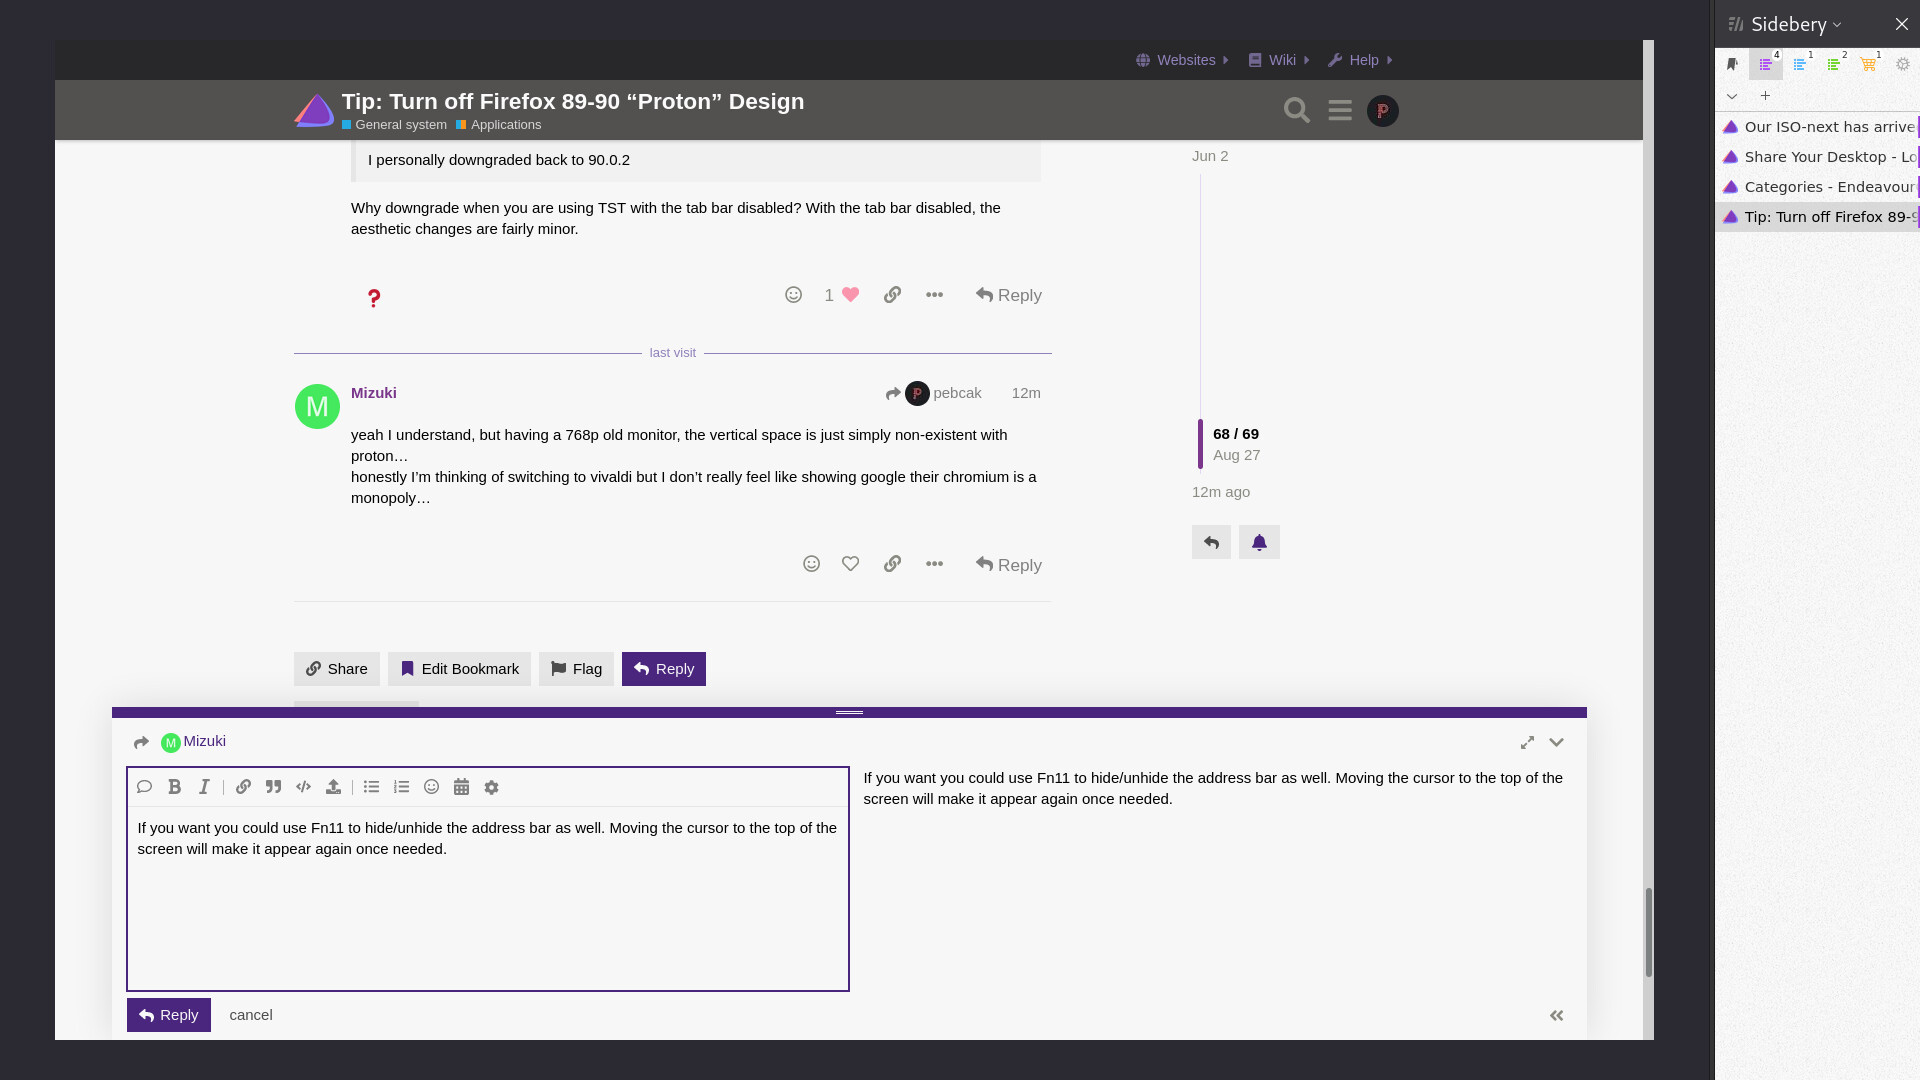Select the 'Tip: Turn off Firefox' tab in Sidebery

1817,217
